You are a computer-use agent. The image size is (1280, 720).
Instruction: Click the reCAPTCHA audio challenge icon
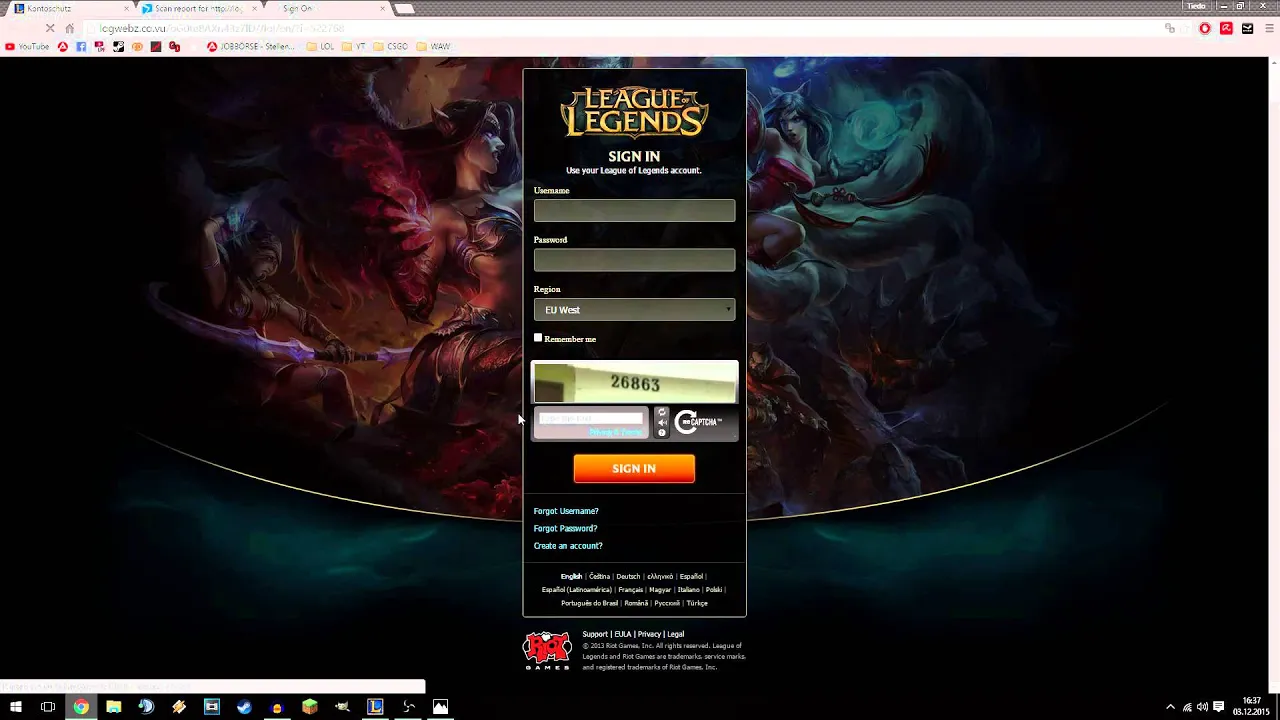(661, 423)
